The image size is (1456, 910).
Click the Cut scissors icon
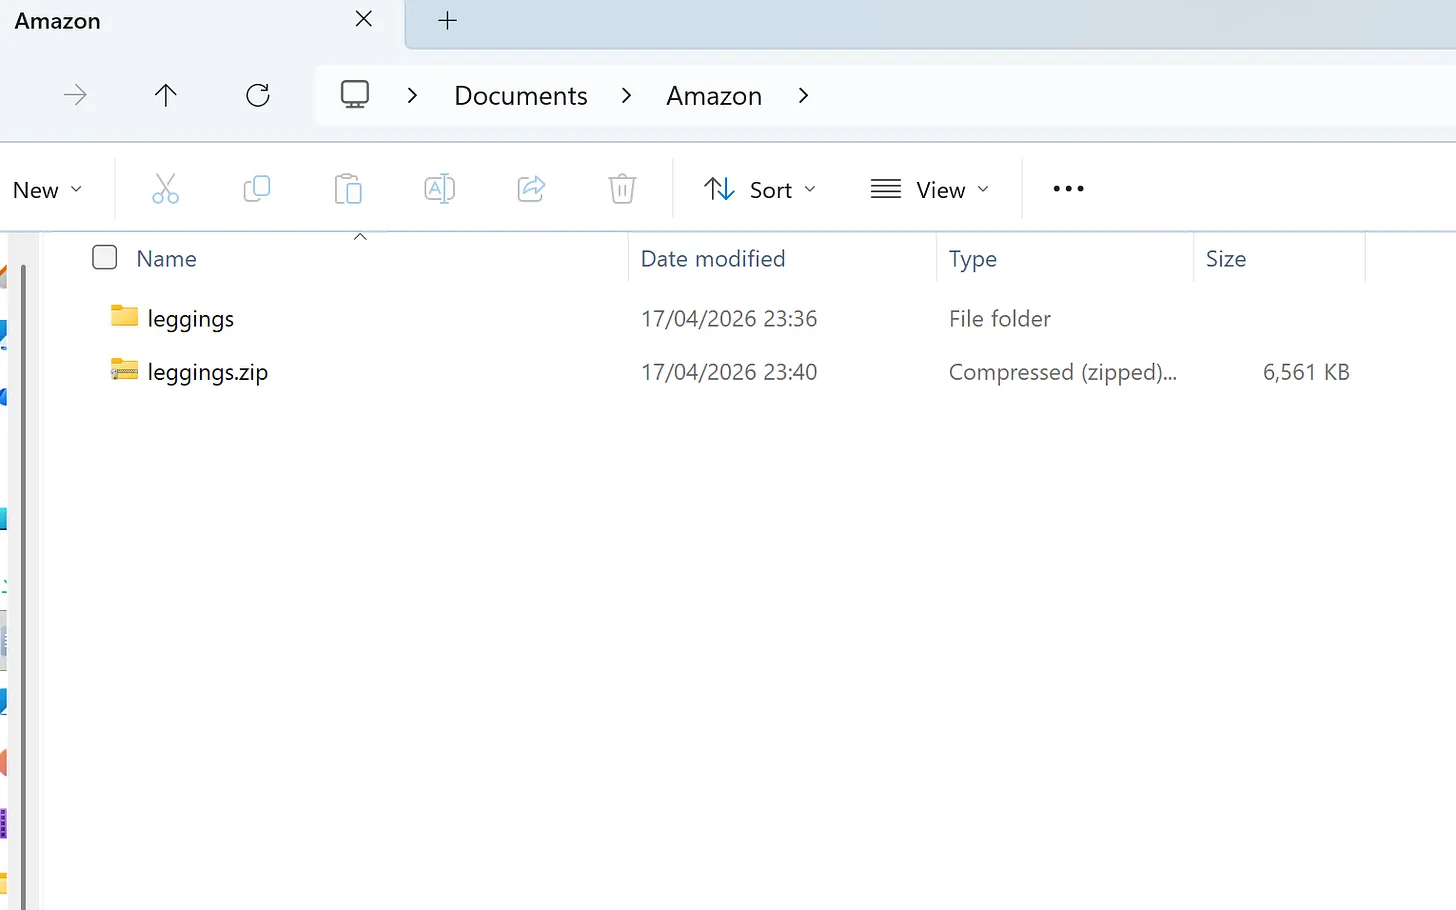tap(165, 189)
